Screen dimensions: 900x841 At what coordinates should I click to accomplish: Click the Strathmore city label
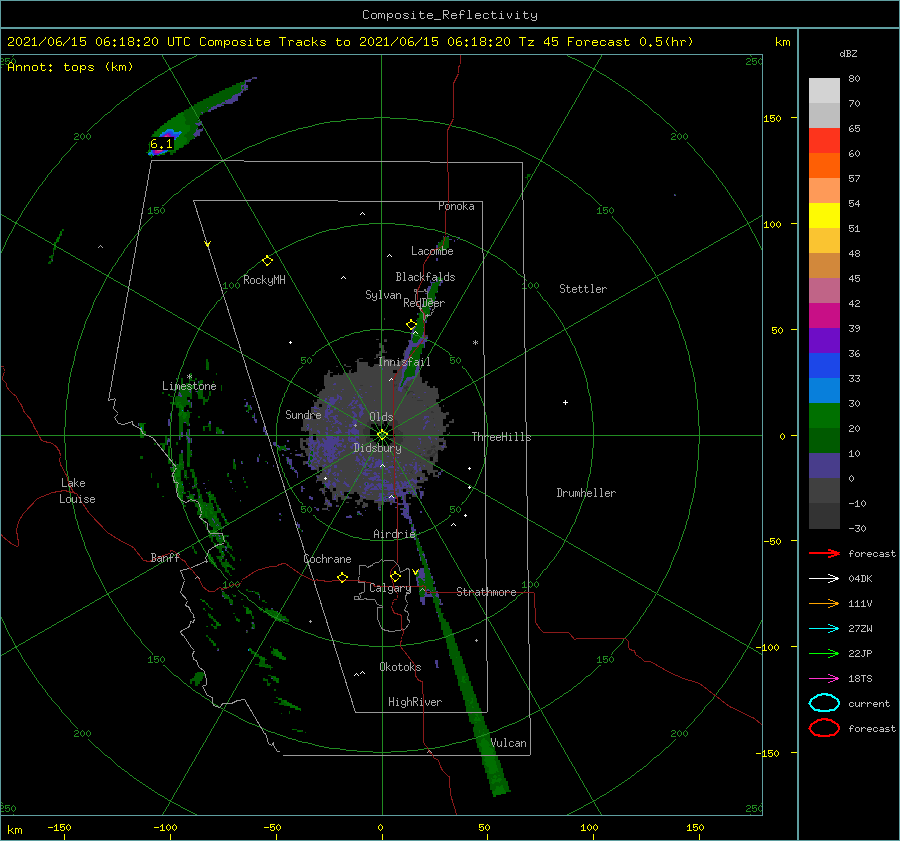(486, 592)
